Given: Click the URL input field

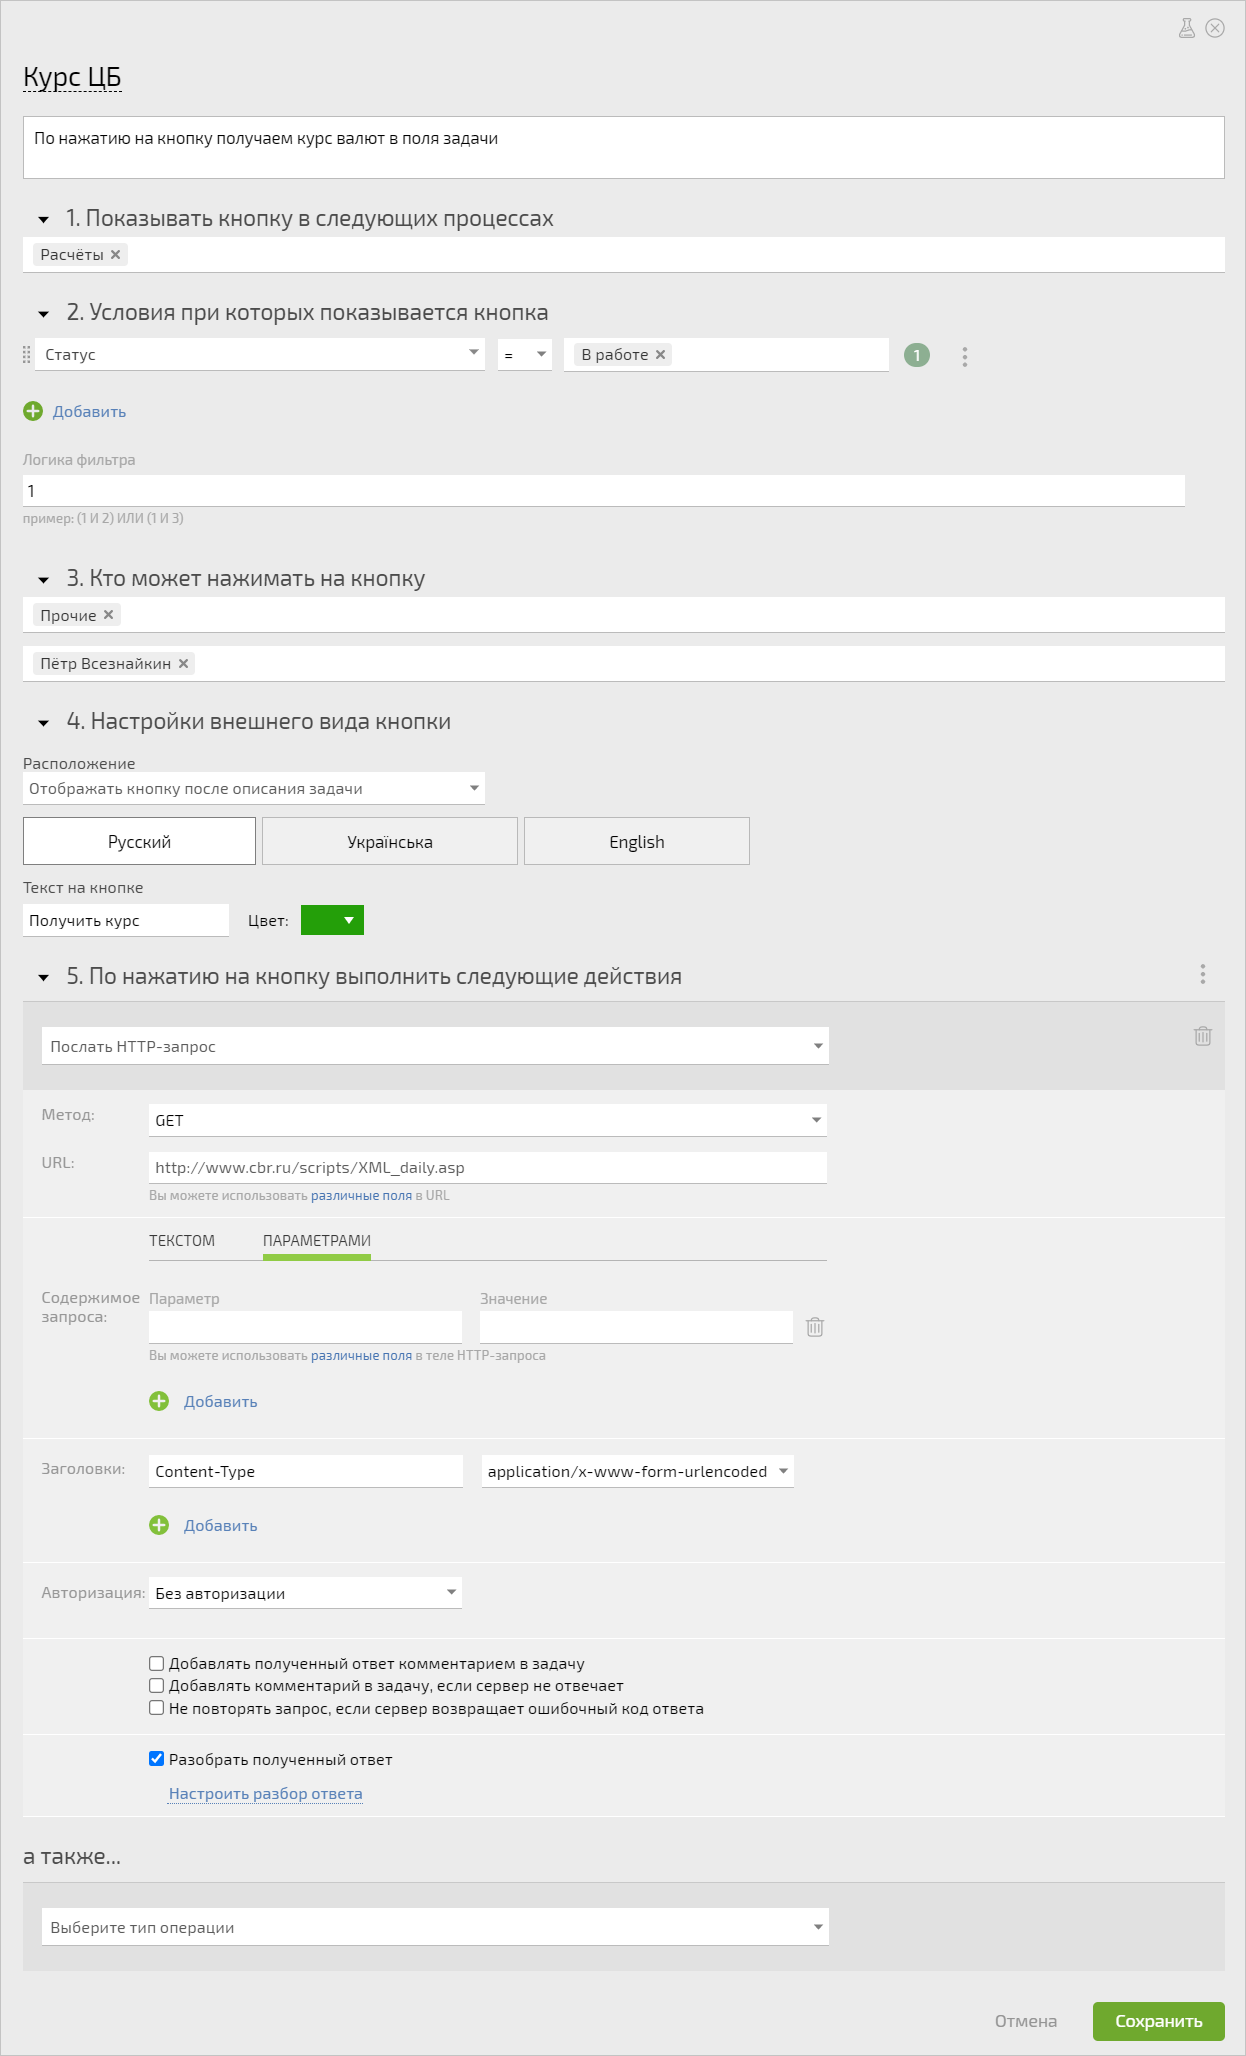Looking at the screenshot, I should (x=488, y=1167).
